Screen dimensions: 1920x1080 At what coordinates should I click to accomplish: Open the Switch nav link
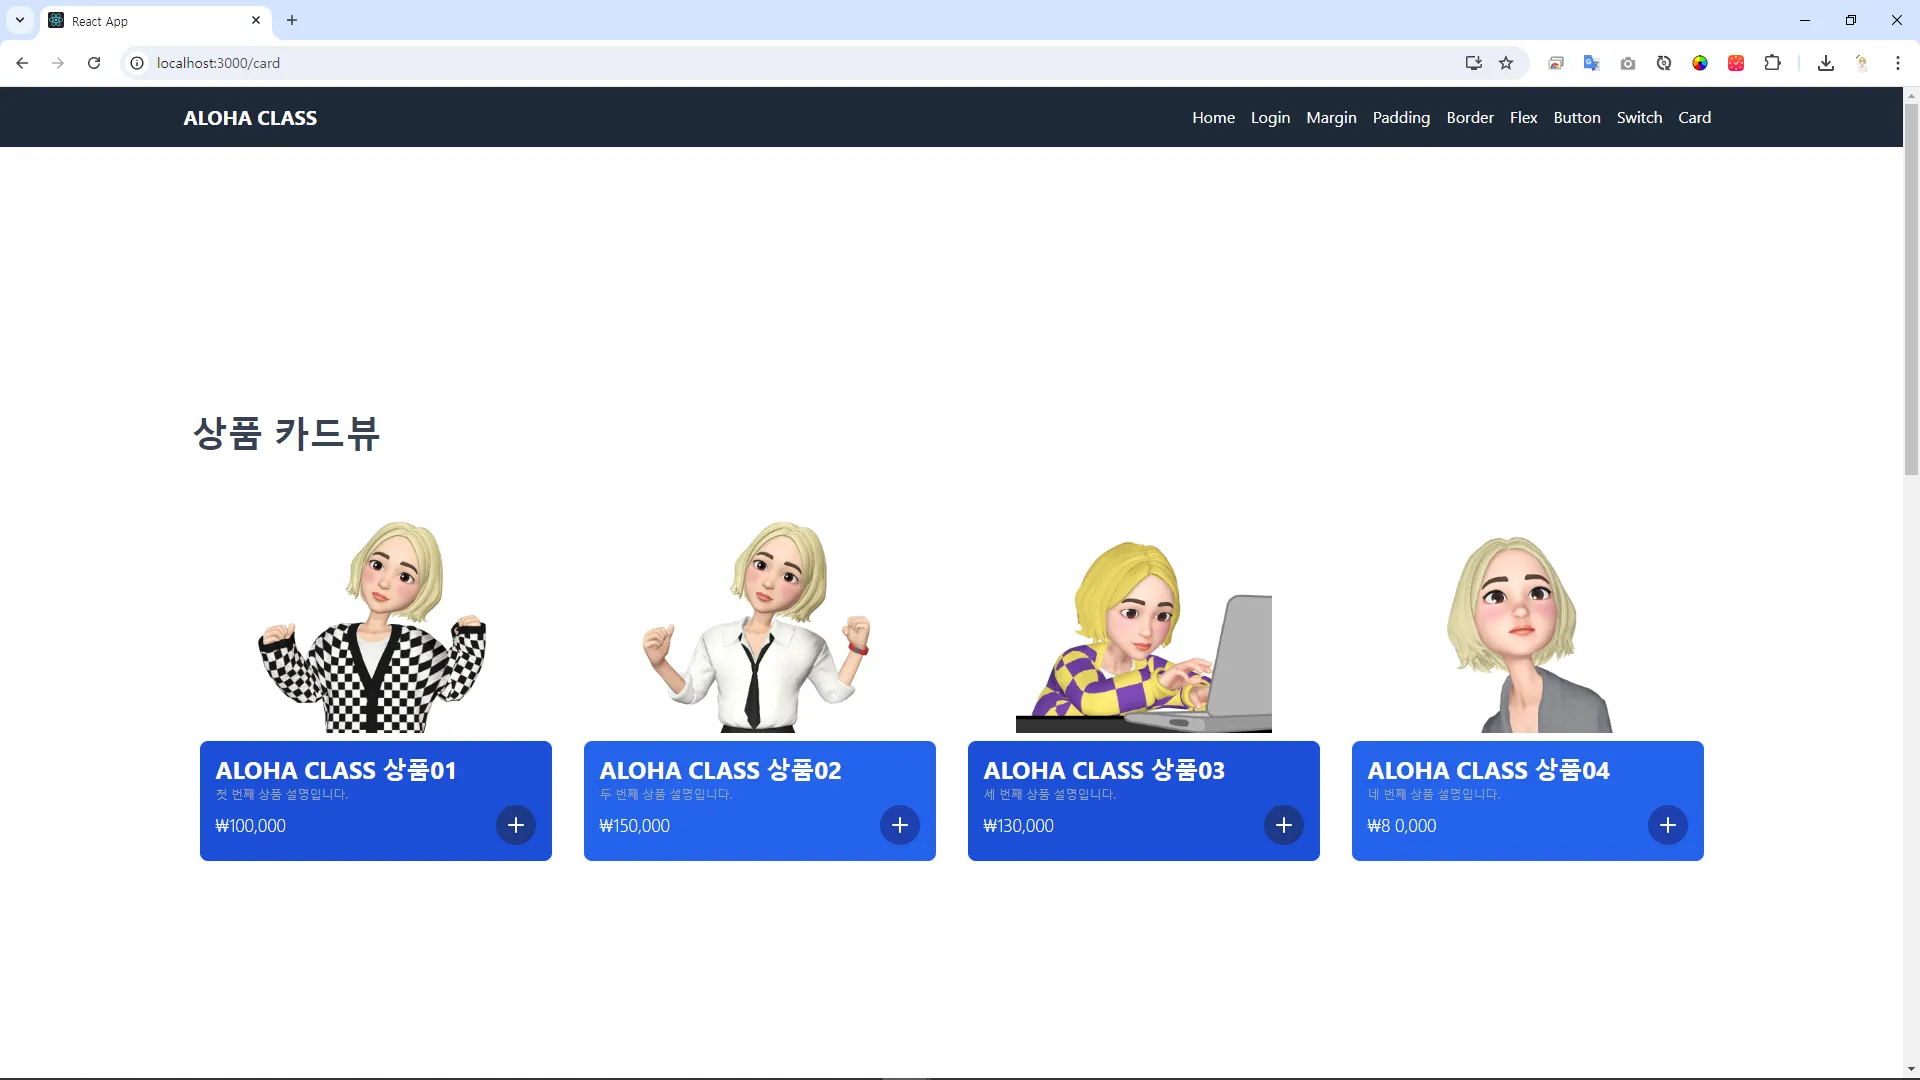tap(1639, 118)
